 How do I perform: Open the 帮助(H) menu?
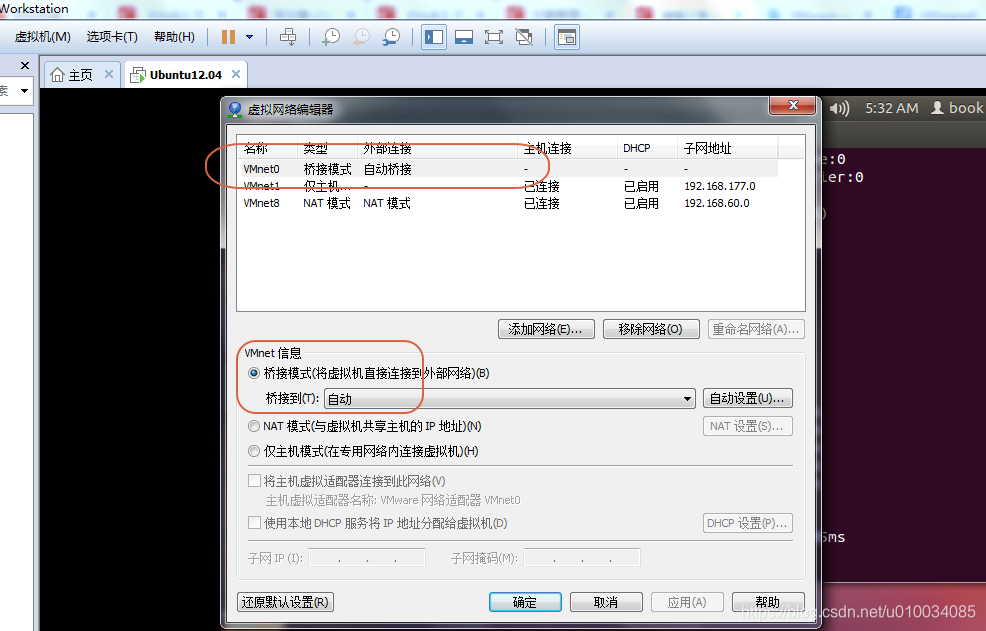[174, 37]
